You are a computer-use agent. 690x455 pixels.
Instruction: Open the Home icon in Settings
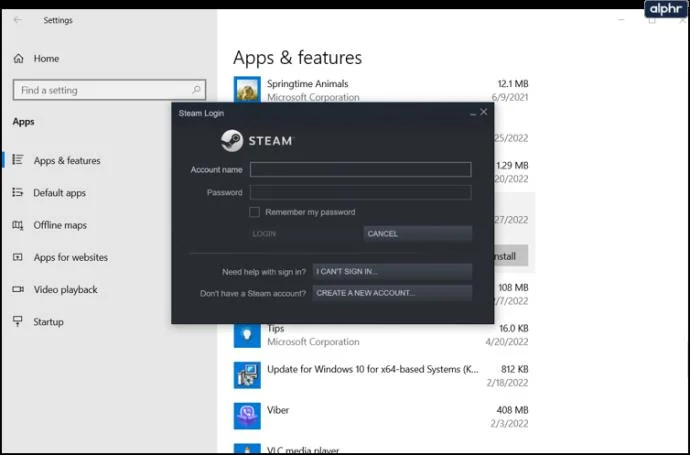18,59
